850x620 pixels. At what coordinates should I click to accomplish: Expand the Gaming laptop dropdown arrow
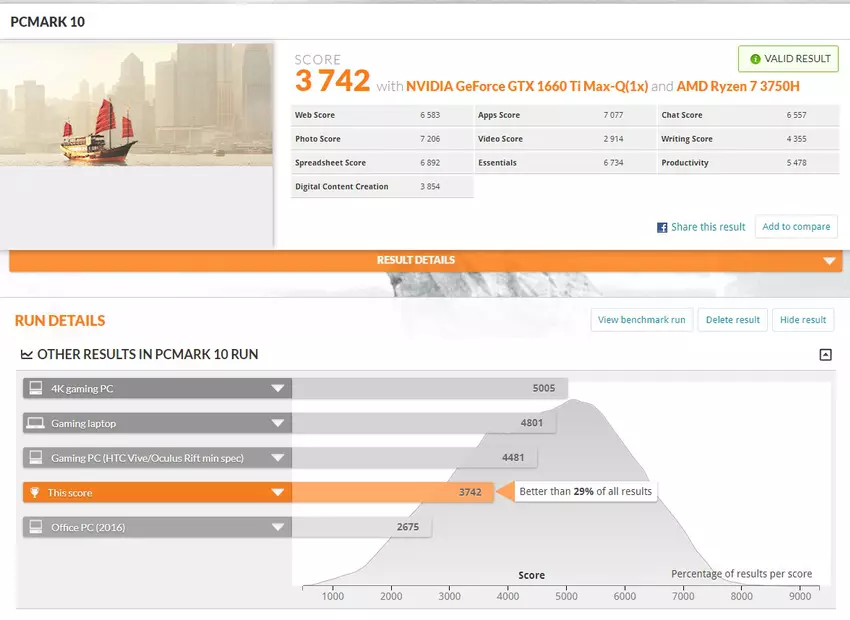[278, 424]
